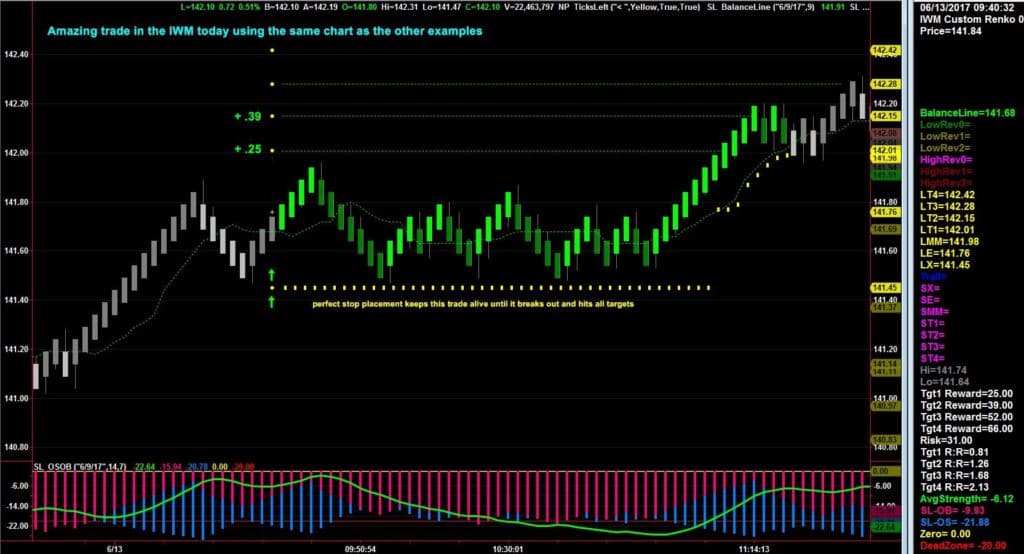Image resolution: width=1024 pixels, height=554 pixels.
Task: Click the Tgt1 R:R=0.81 row
Action: [954, 452]
